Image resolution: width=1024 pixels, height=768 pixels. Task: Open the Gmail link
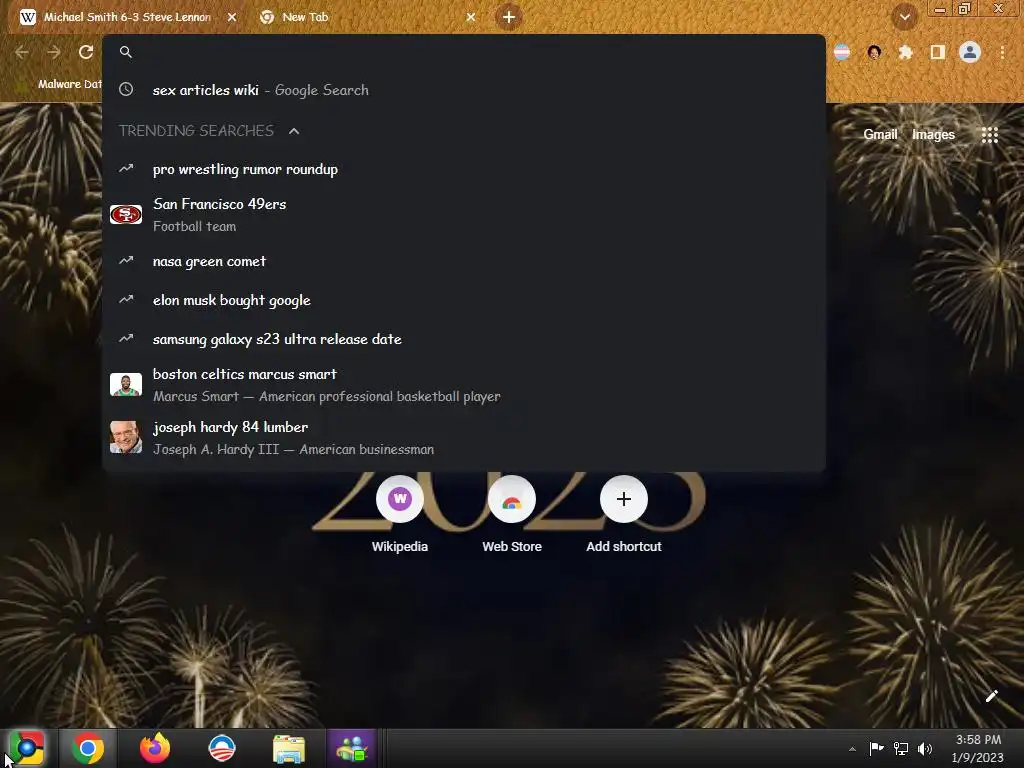coord(880,135)
